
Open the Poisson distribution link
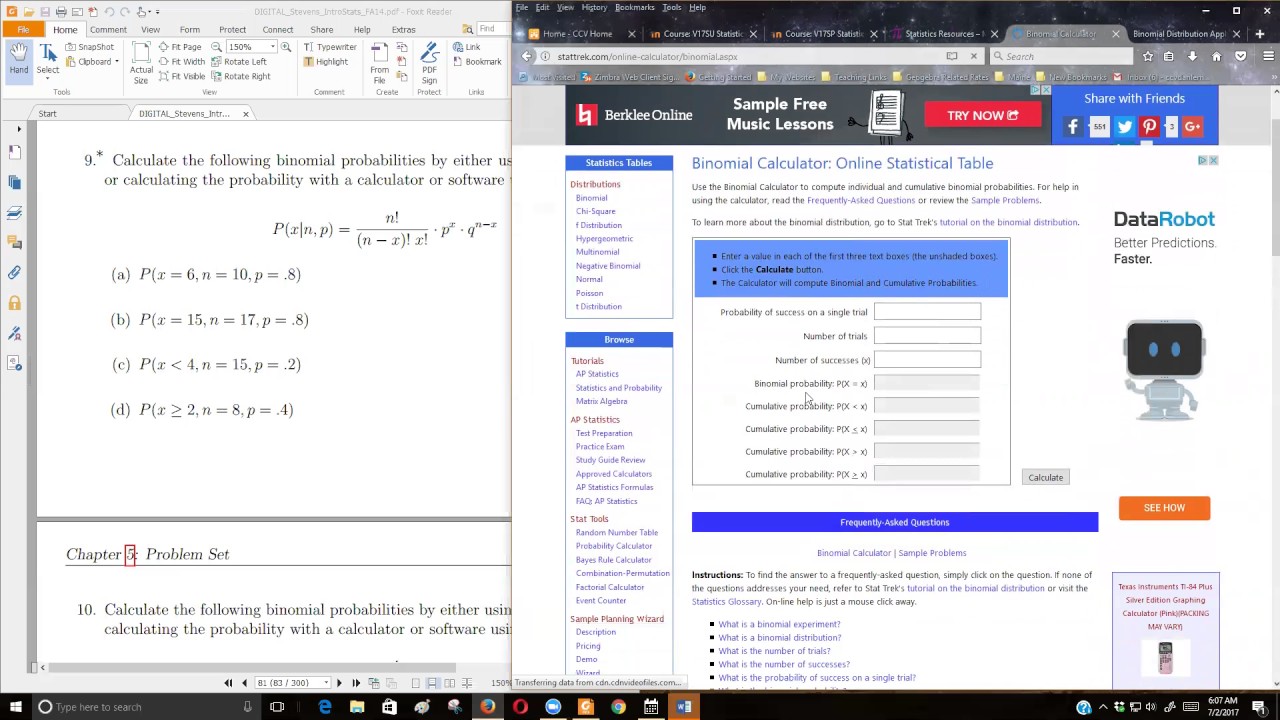pos(589,293)
